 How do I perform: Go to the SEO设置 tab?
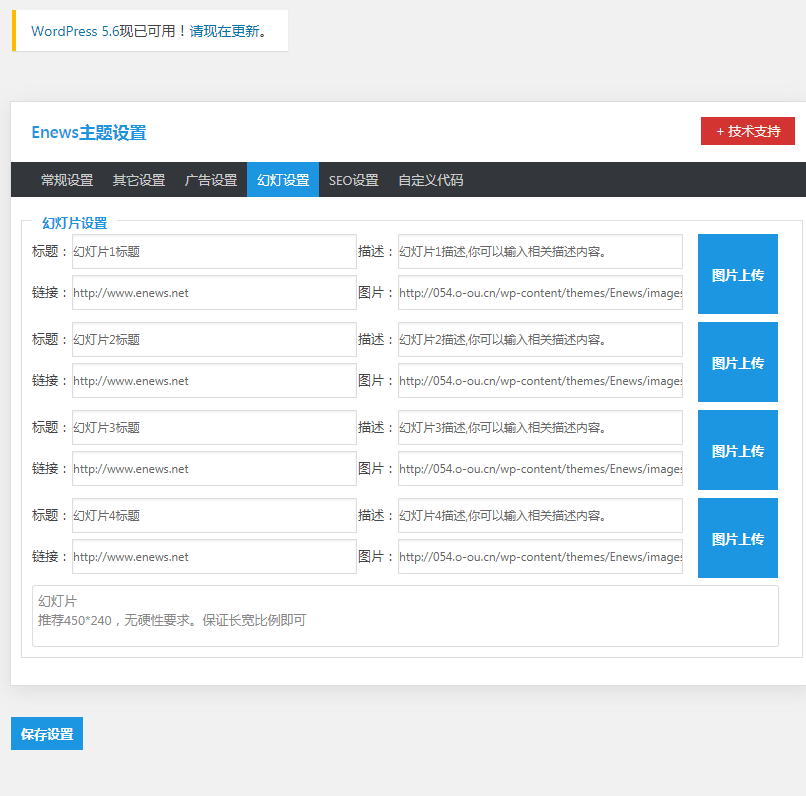tap(354, 180)
